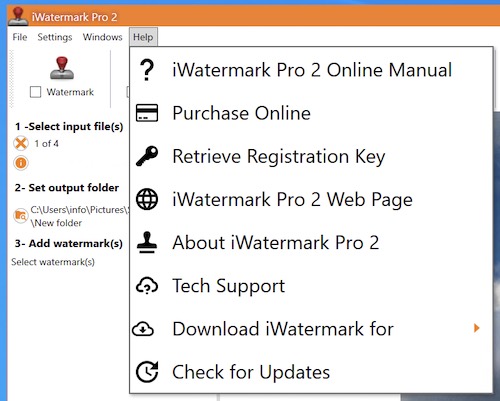Toggle the Watermark checkbox

[35, 92]
